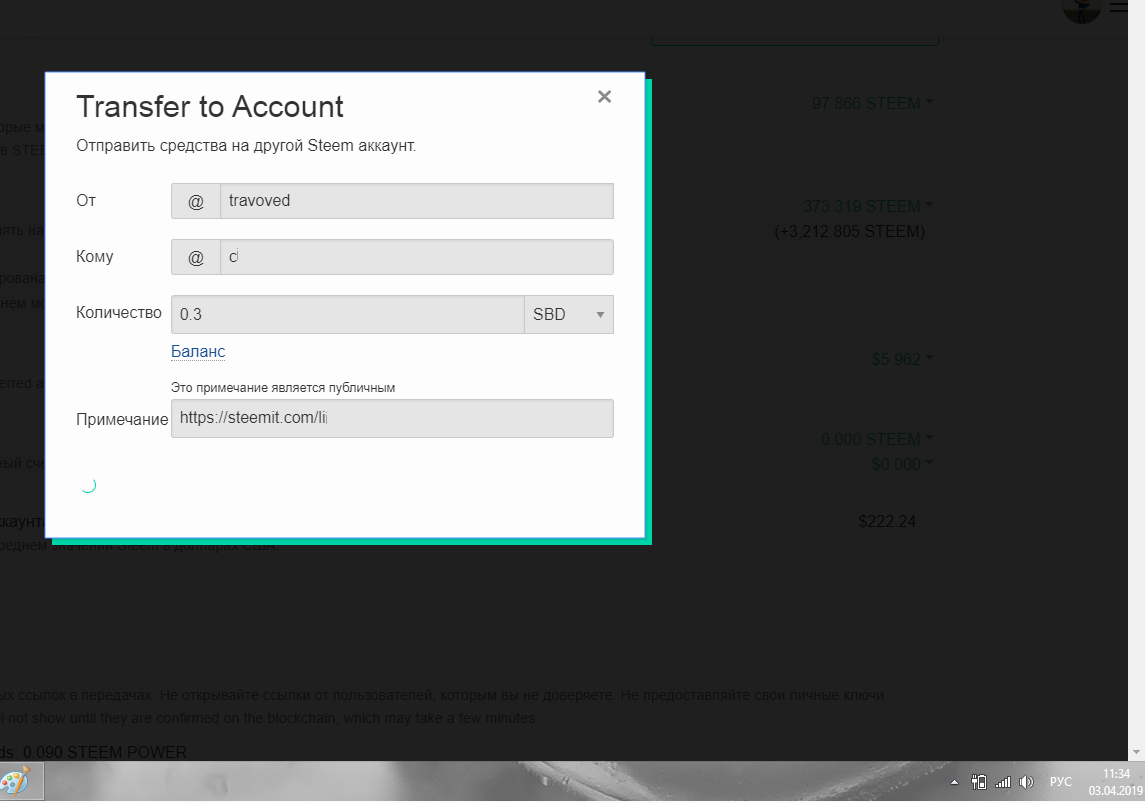Open the SBD currency dropdown
This screenshot has width=1145, height=803.
click(x=569, y=315)
